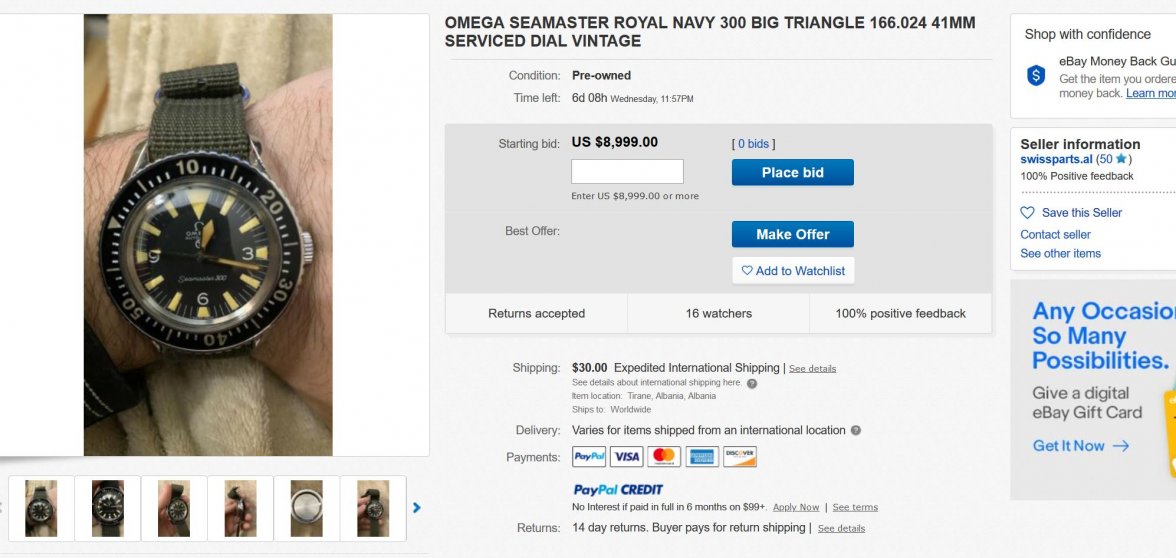Show next thumbnails with right arrow
This screenshot has width=1176, height=558.
tap(417, 508)
